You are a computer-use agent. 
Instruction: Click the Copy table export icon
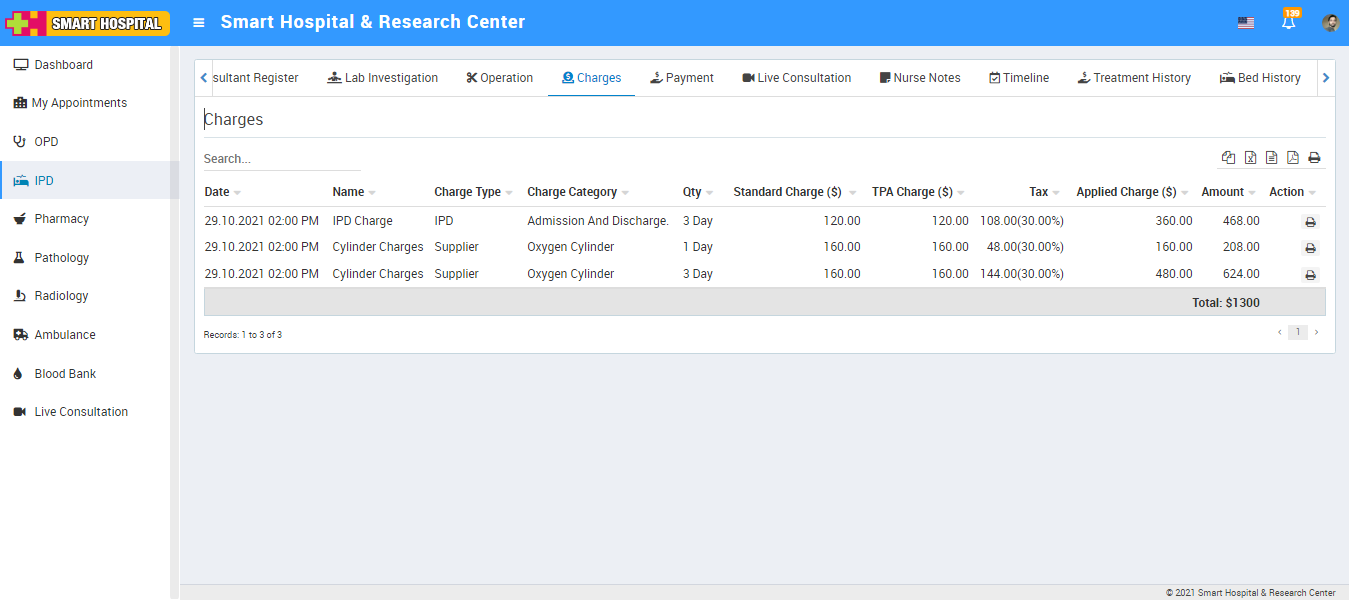pos(1228,158)
